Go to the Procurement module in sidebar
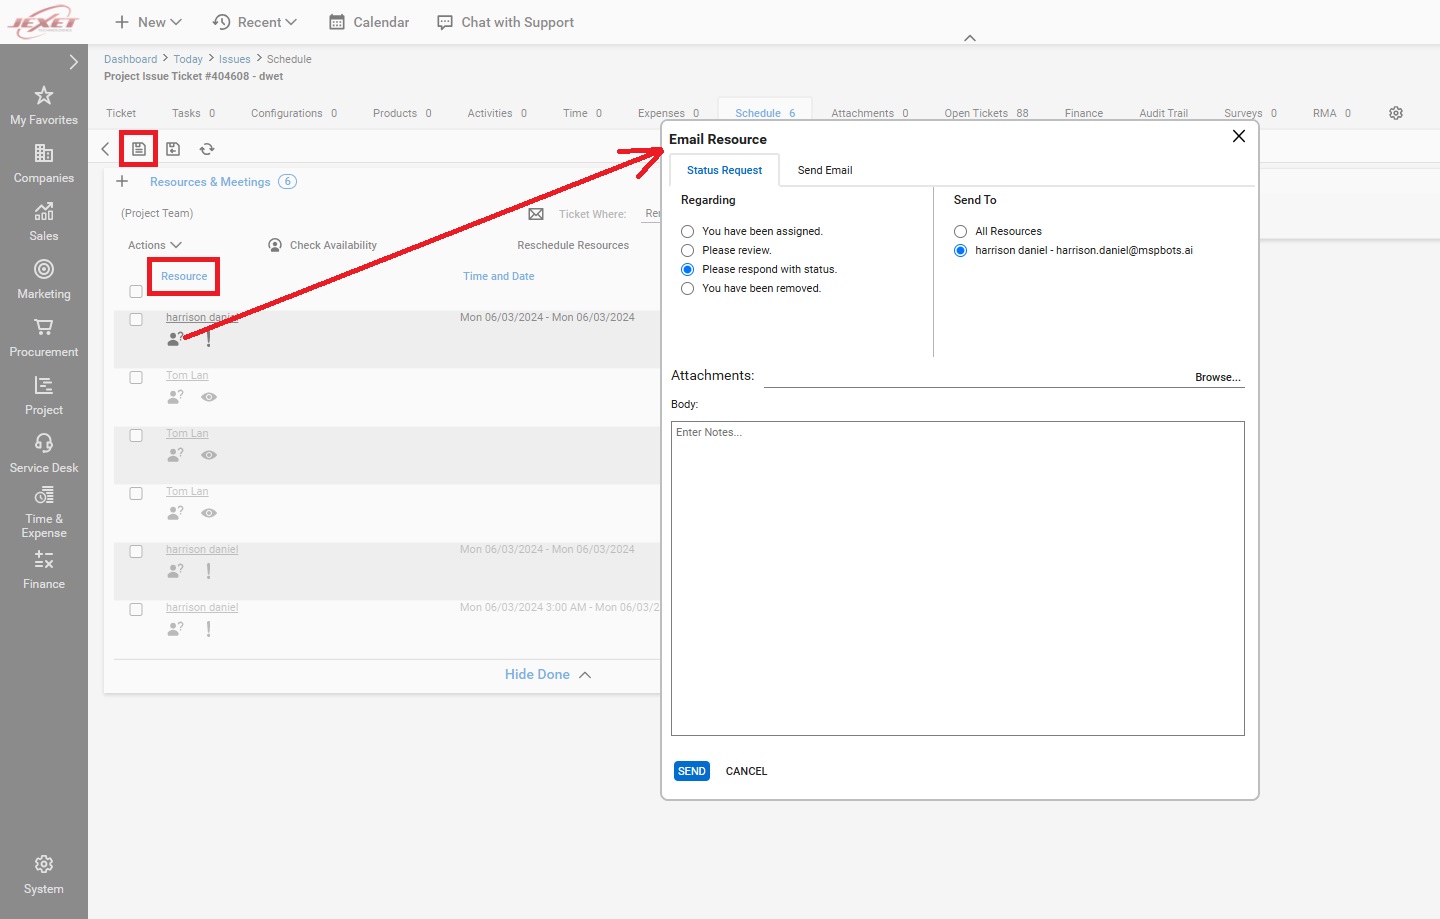The image size is (1440, 919). 44,338
